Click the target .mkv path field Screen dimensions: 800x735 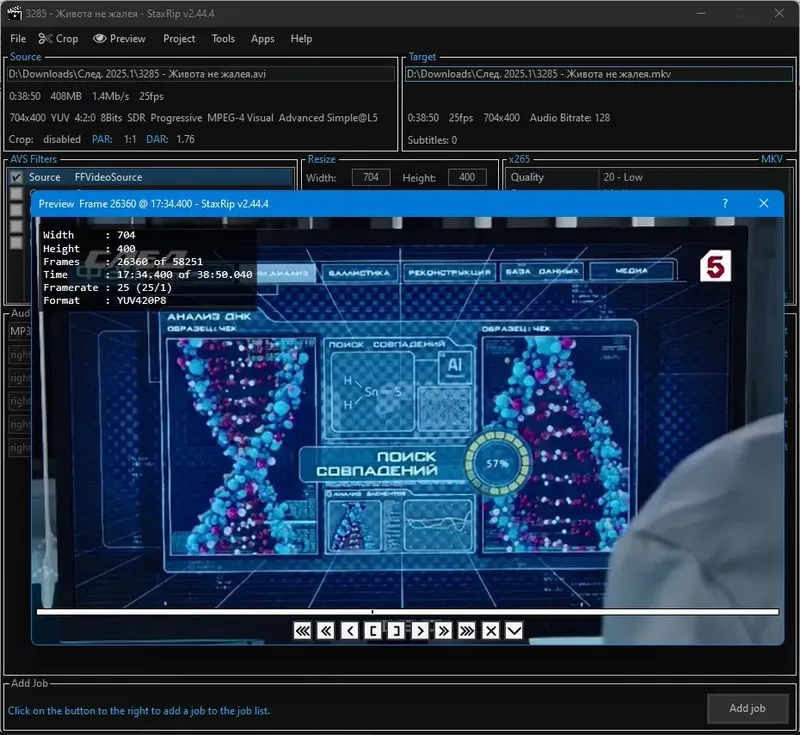coord(599,74)
